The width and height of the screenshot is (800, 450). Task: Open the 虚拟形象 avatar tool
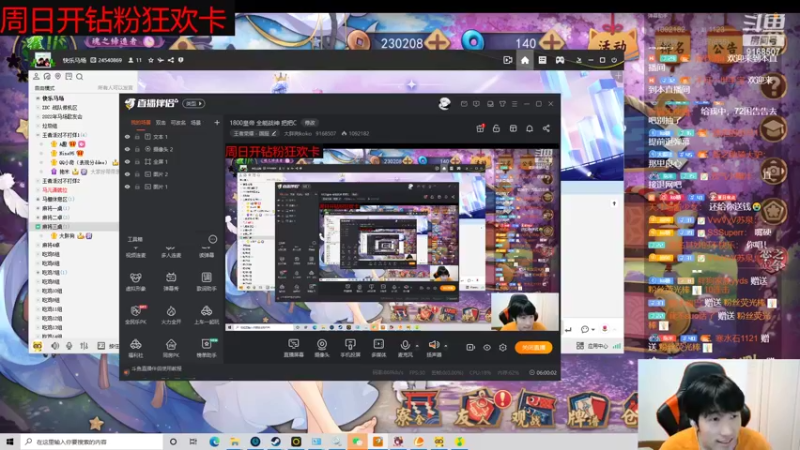pos(135,282)
